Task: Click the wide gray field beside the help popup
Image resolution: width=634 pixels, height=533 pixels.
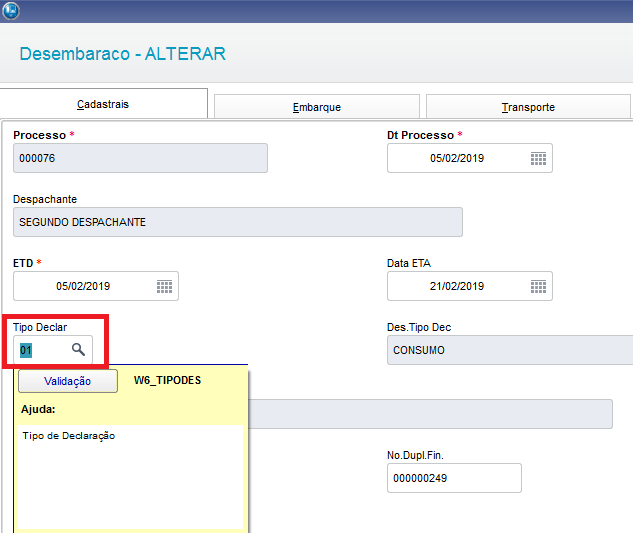Action: pyautogui.click(x=431, y=414)
